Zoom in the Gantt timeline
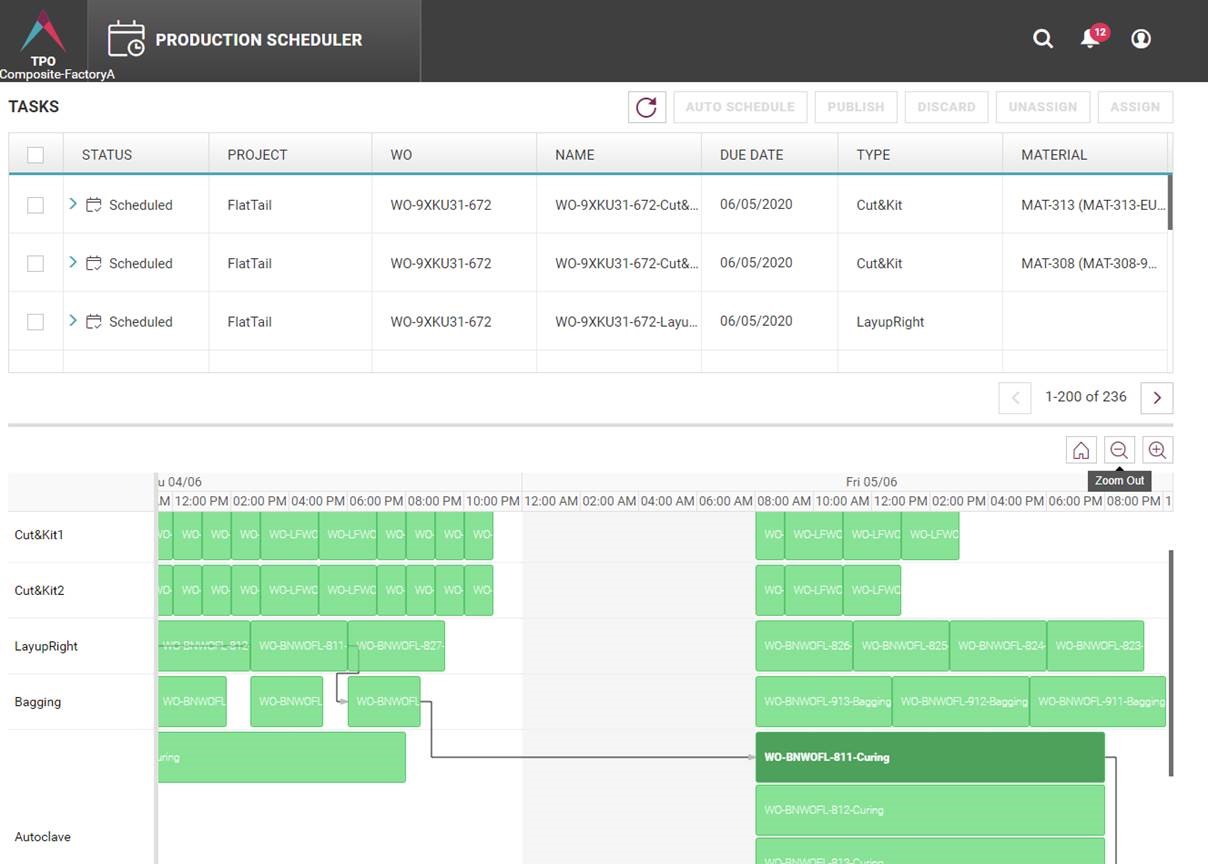This screenshot has width=1208, height=864. point(1157,450)
